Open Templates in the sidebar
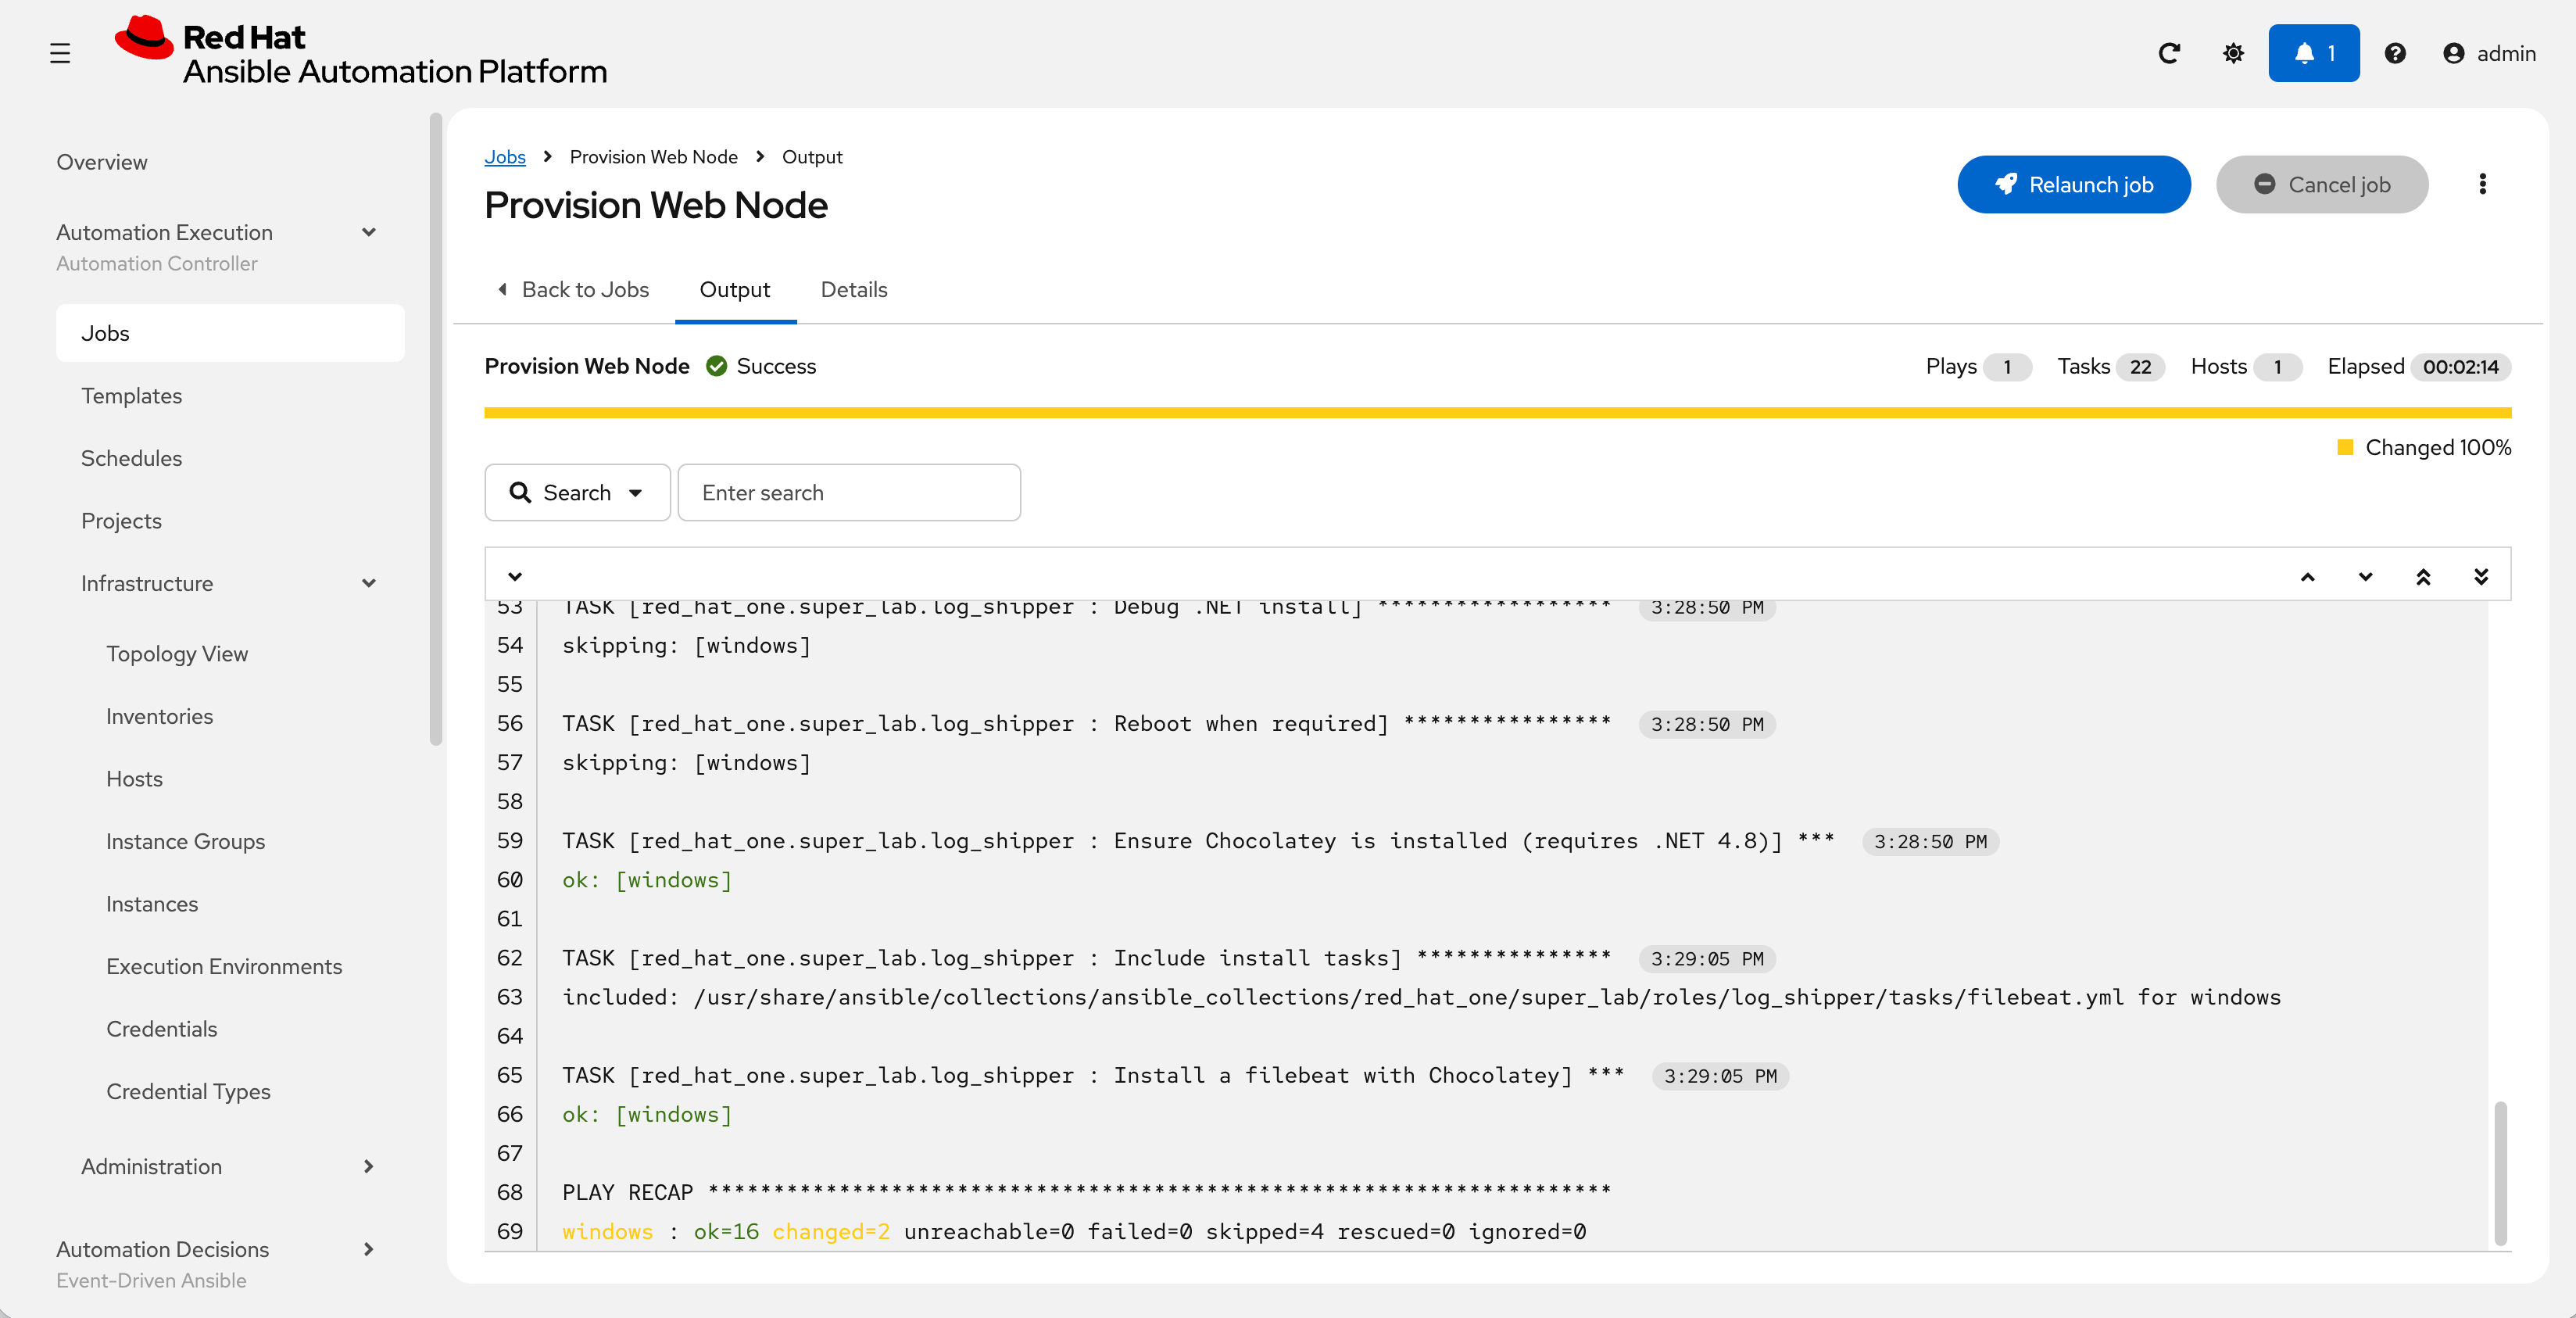Screen dimensions: 2576x1318 (132, 396)
